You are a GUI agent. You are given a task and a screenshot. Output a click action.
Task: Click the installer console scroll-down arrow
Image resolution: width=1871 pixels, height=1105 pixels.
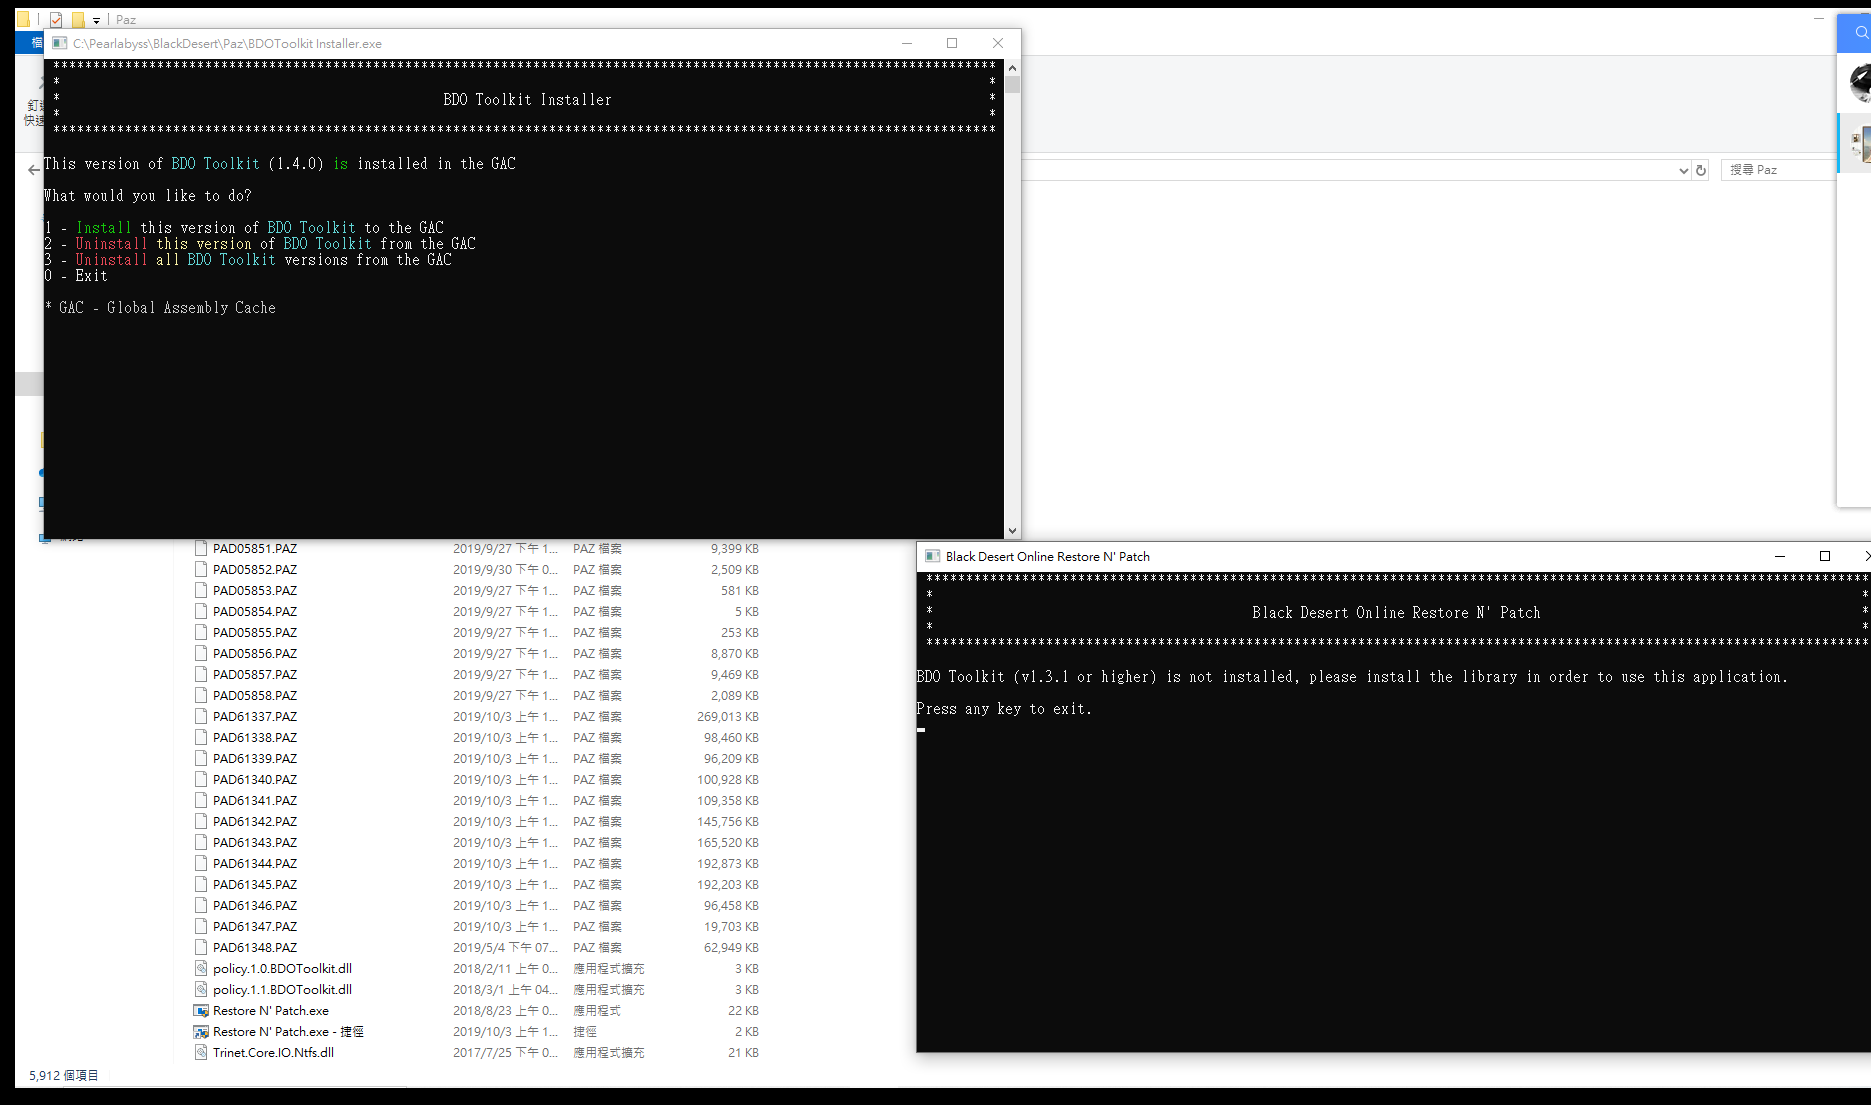point(1012,531)
